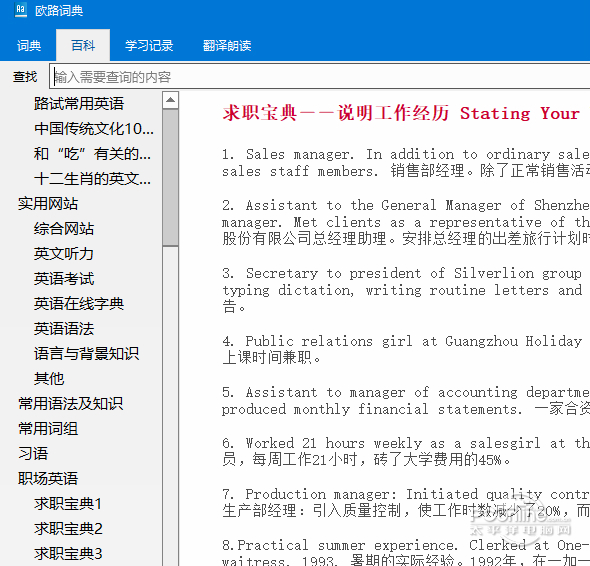Select 语言与背景知识 in the sidebar

point(87,353)
